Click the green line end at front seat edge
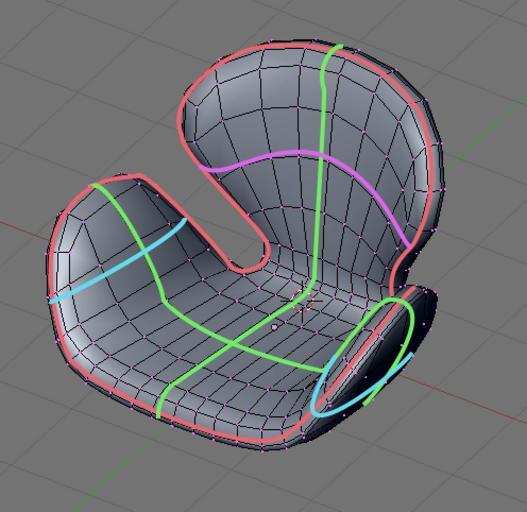Viewport: 527px width, 512px height. (158, 414)
